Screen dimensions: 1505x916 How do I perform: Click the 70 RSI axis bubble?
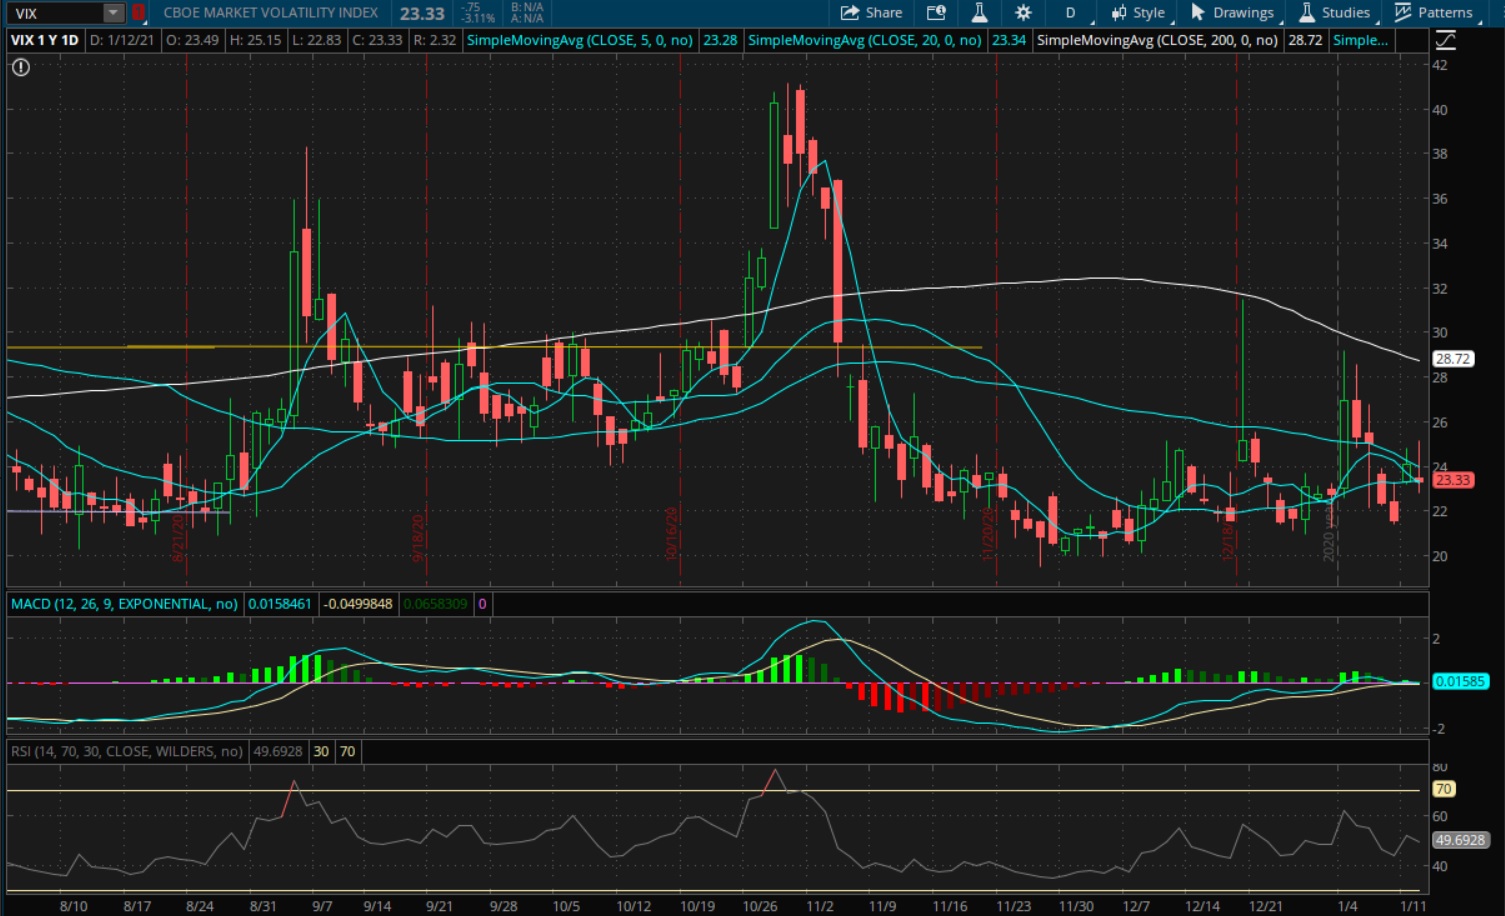tap(1443, 789)
